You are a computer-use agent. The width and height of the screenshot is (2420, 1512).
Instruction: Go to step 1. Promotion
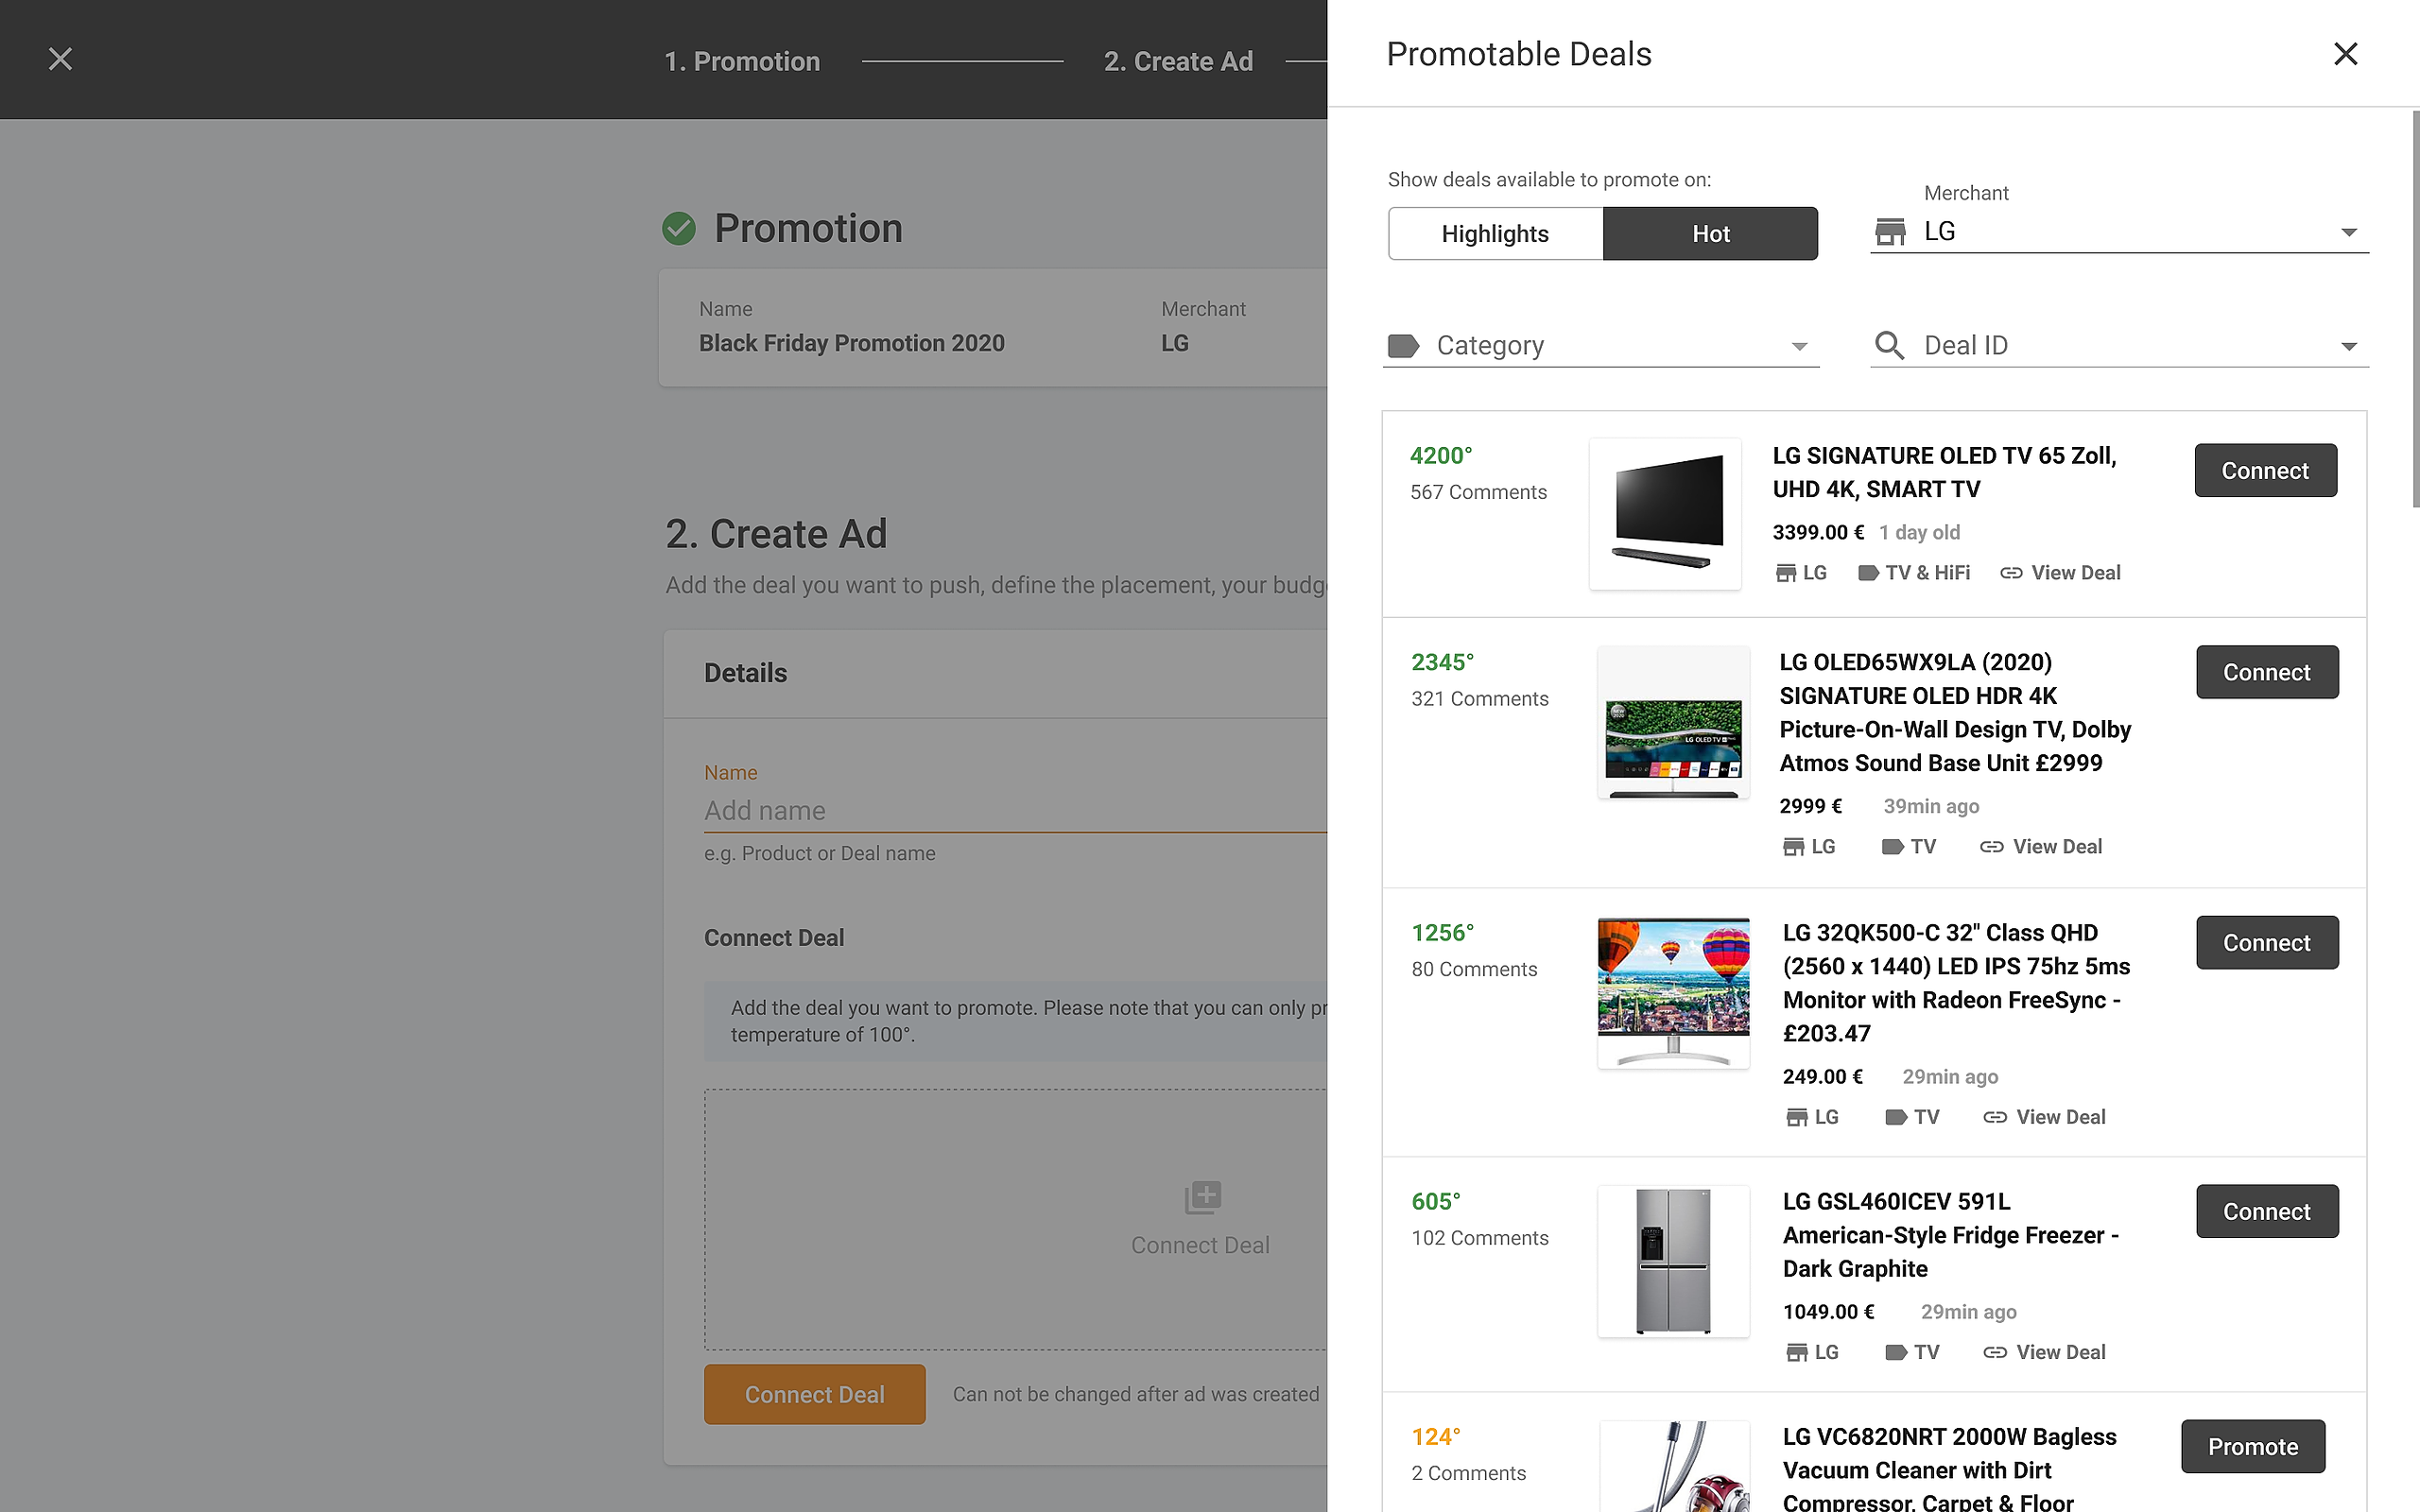point(742,61)
